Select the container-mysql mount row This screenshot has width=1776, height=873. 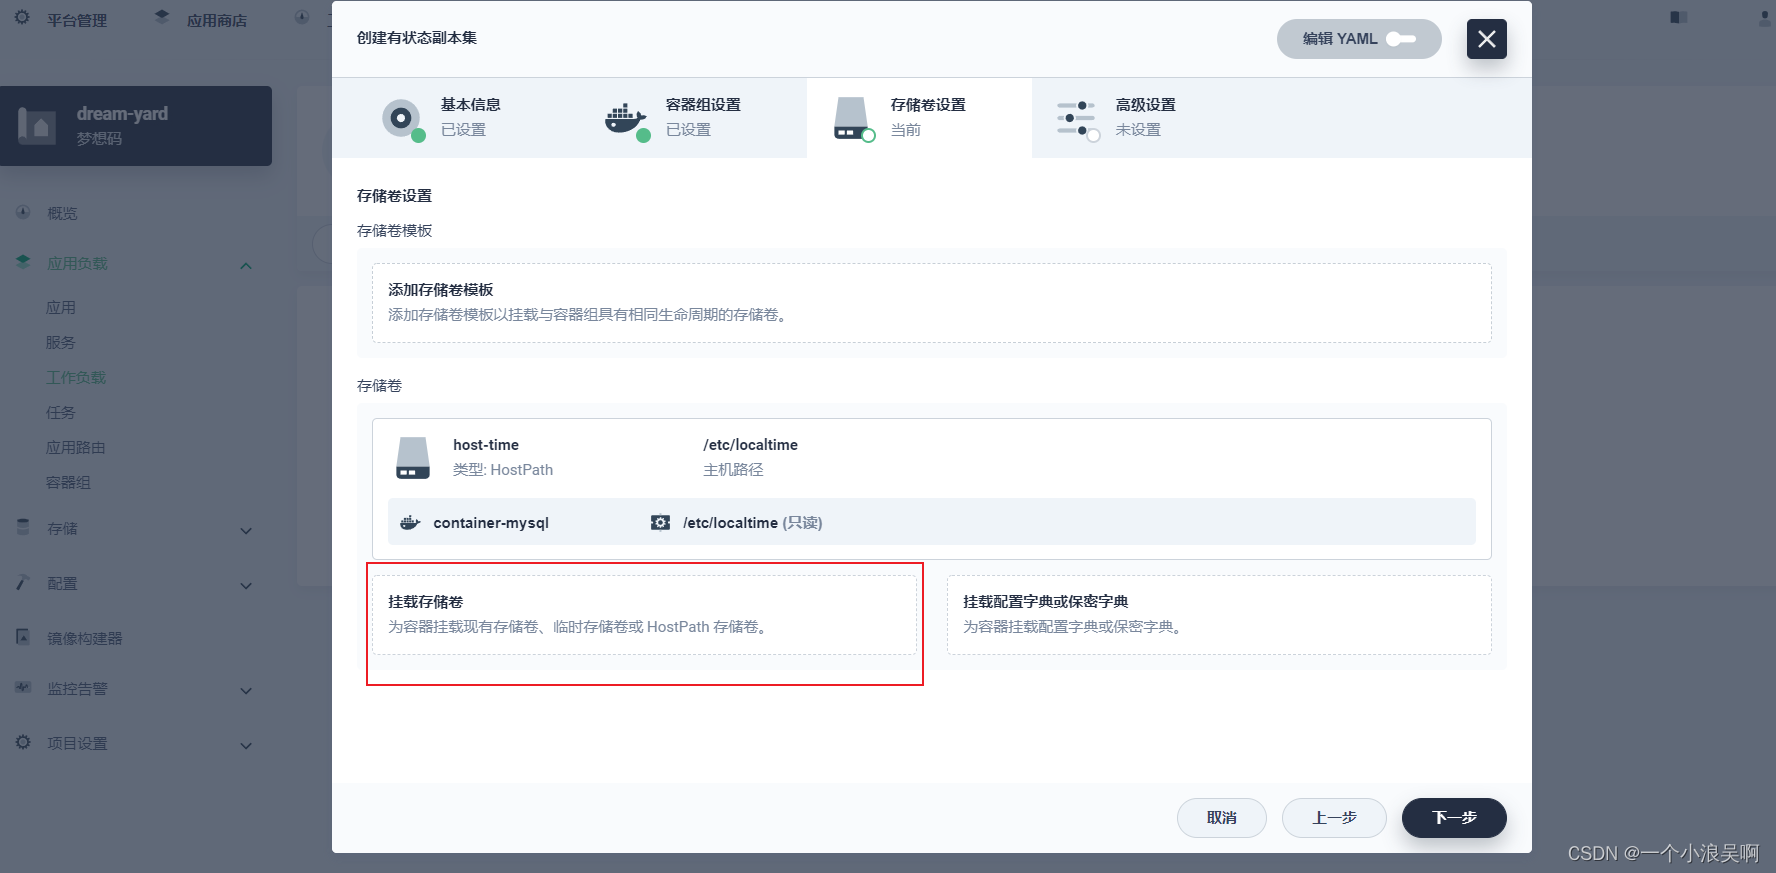[x=931, y=522]
